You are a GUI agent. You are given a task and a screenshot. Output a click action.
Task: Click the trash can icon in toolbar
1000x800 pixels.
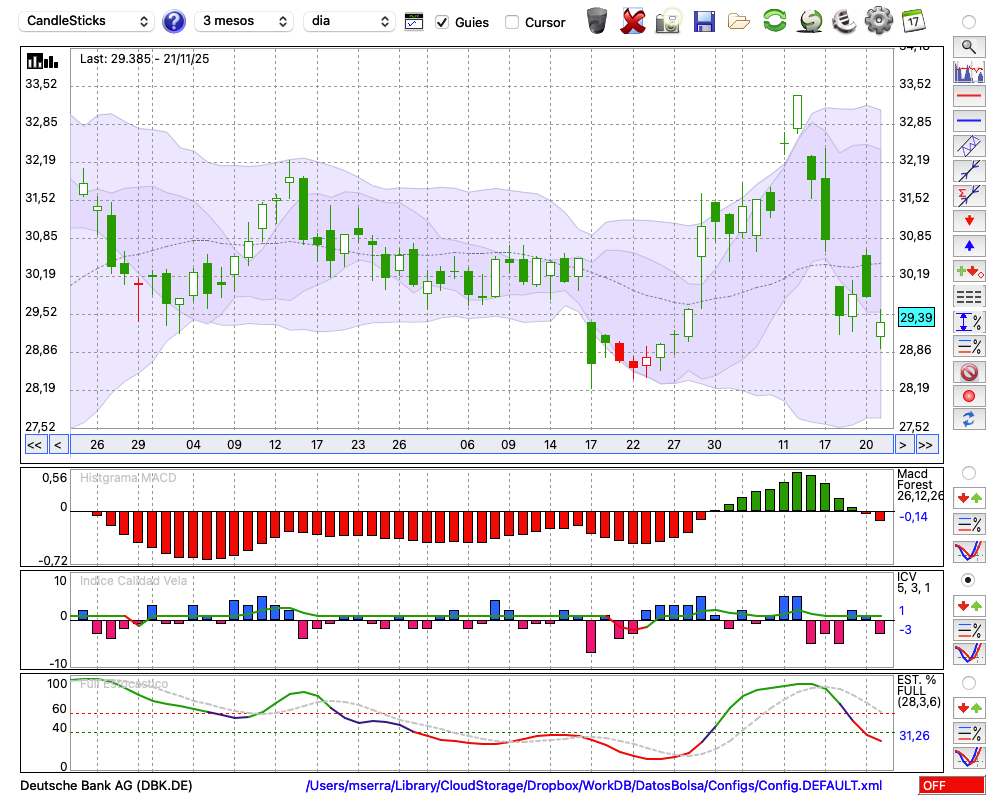[597, 20]
